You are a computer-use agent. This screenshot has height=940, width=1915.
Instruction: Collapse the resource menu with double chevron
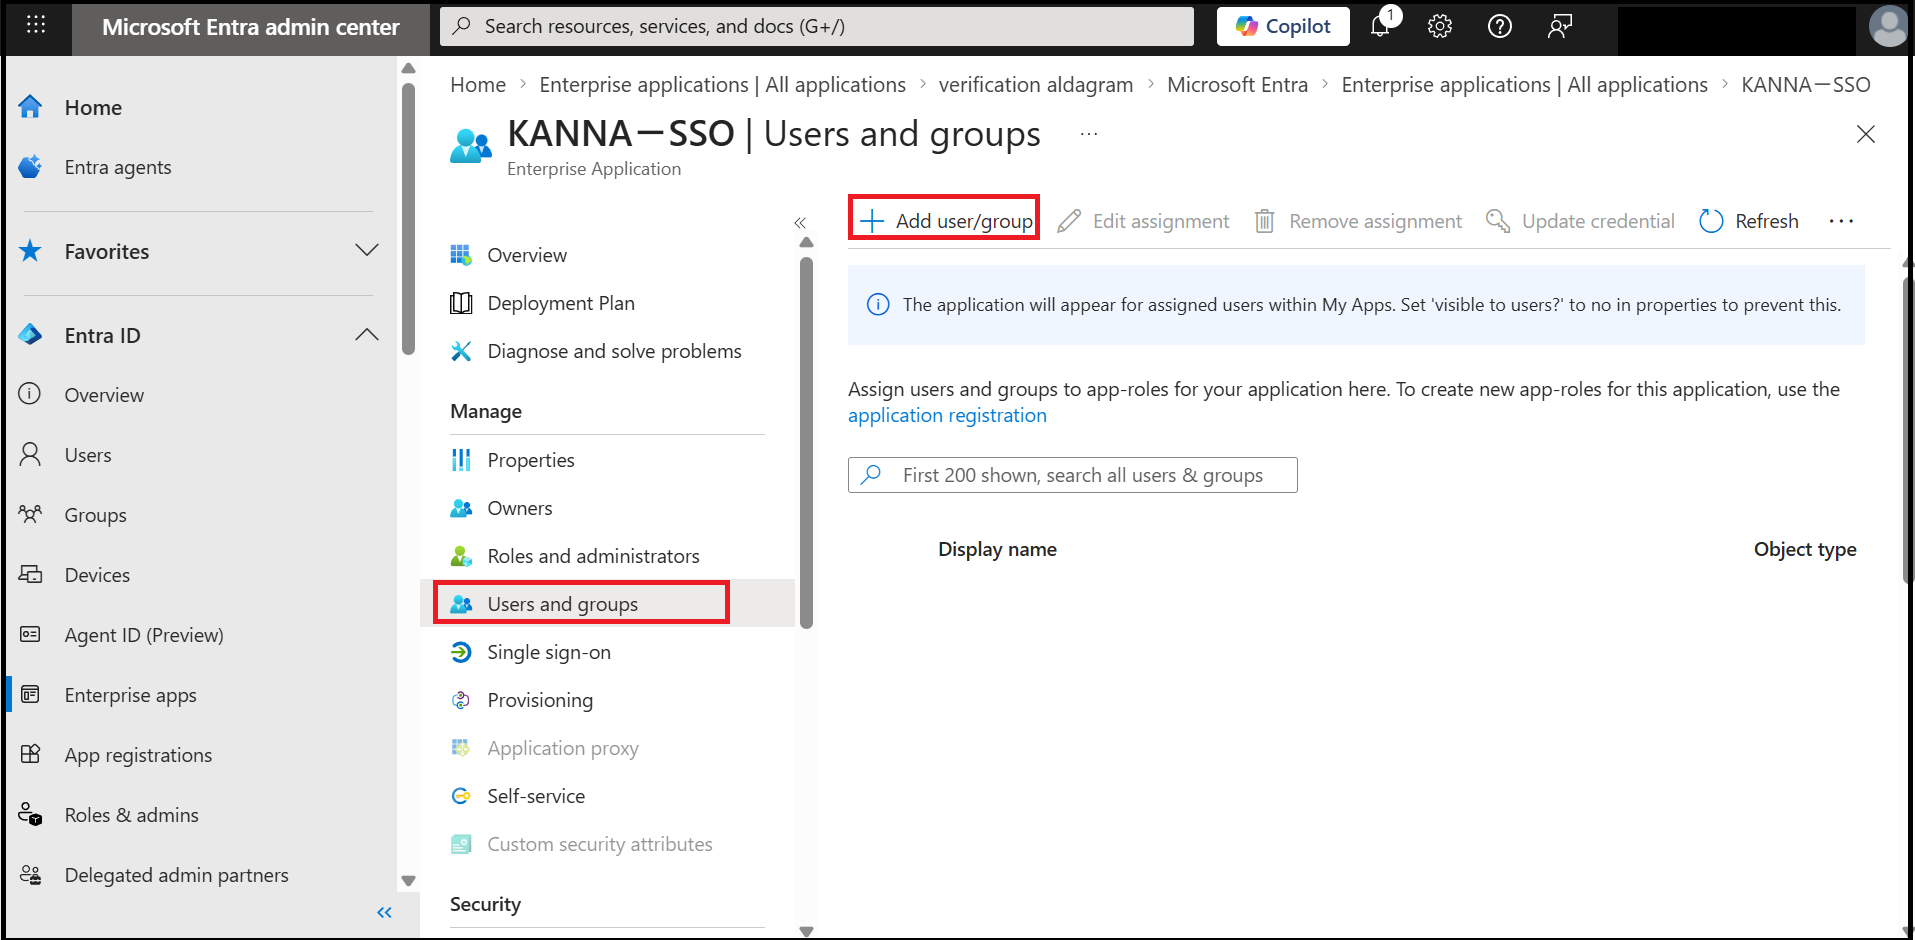tap(800, 223)
